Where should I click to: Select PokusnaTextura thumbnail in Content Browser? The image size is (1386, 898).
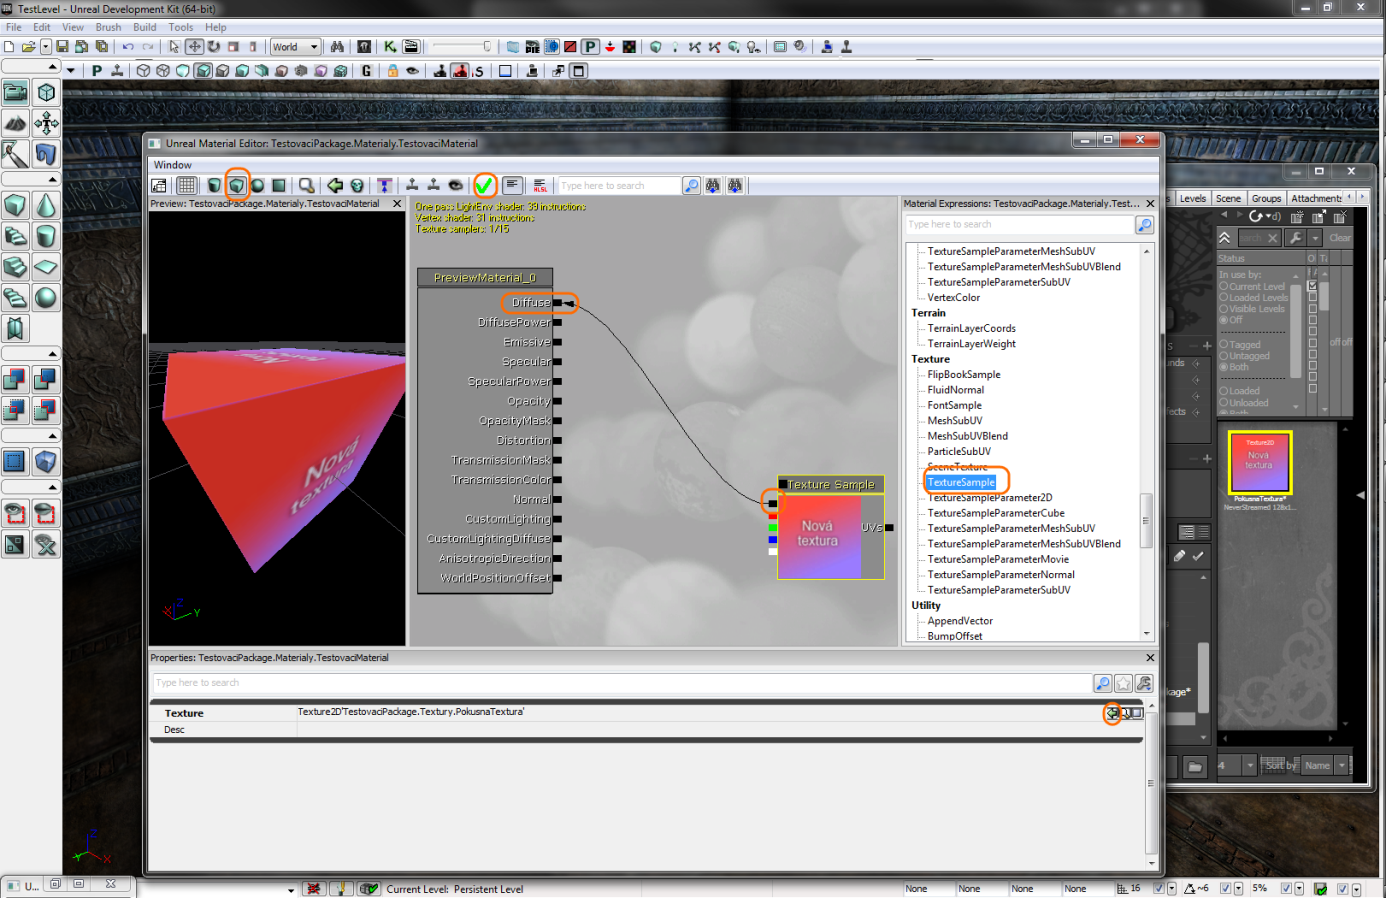point(1260,462)
